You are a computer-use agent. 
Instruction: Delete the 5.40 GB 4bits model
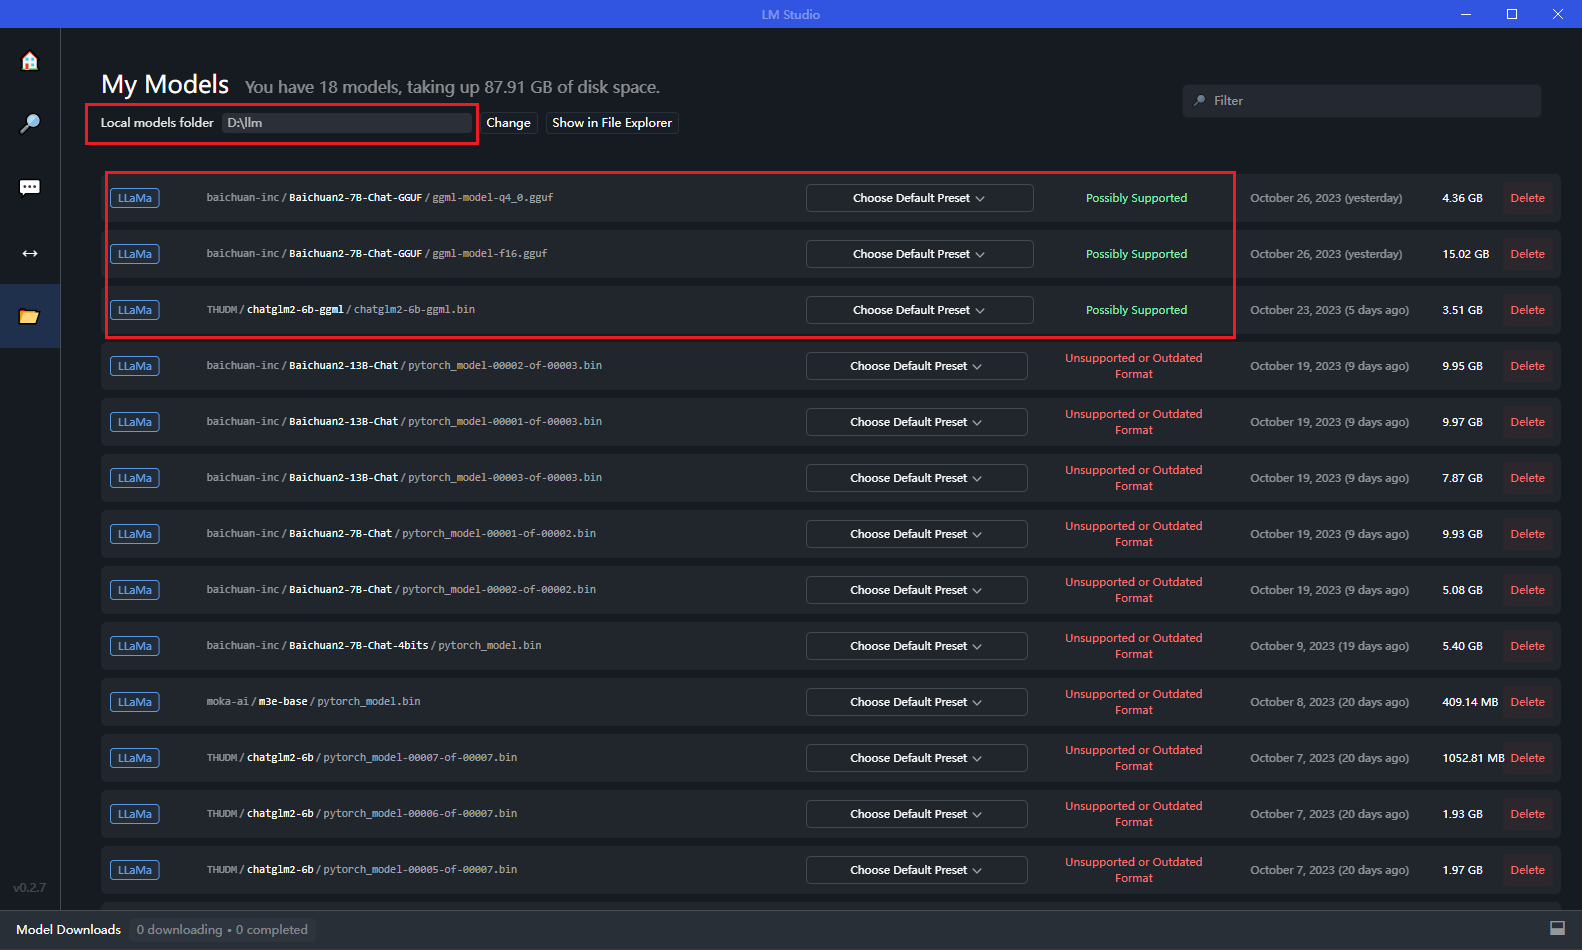click(1527, 646)
